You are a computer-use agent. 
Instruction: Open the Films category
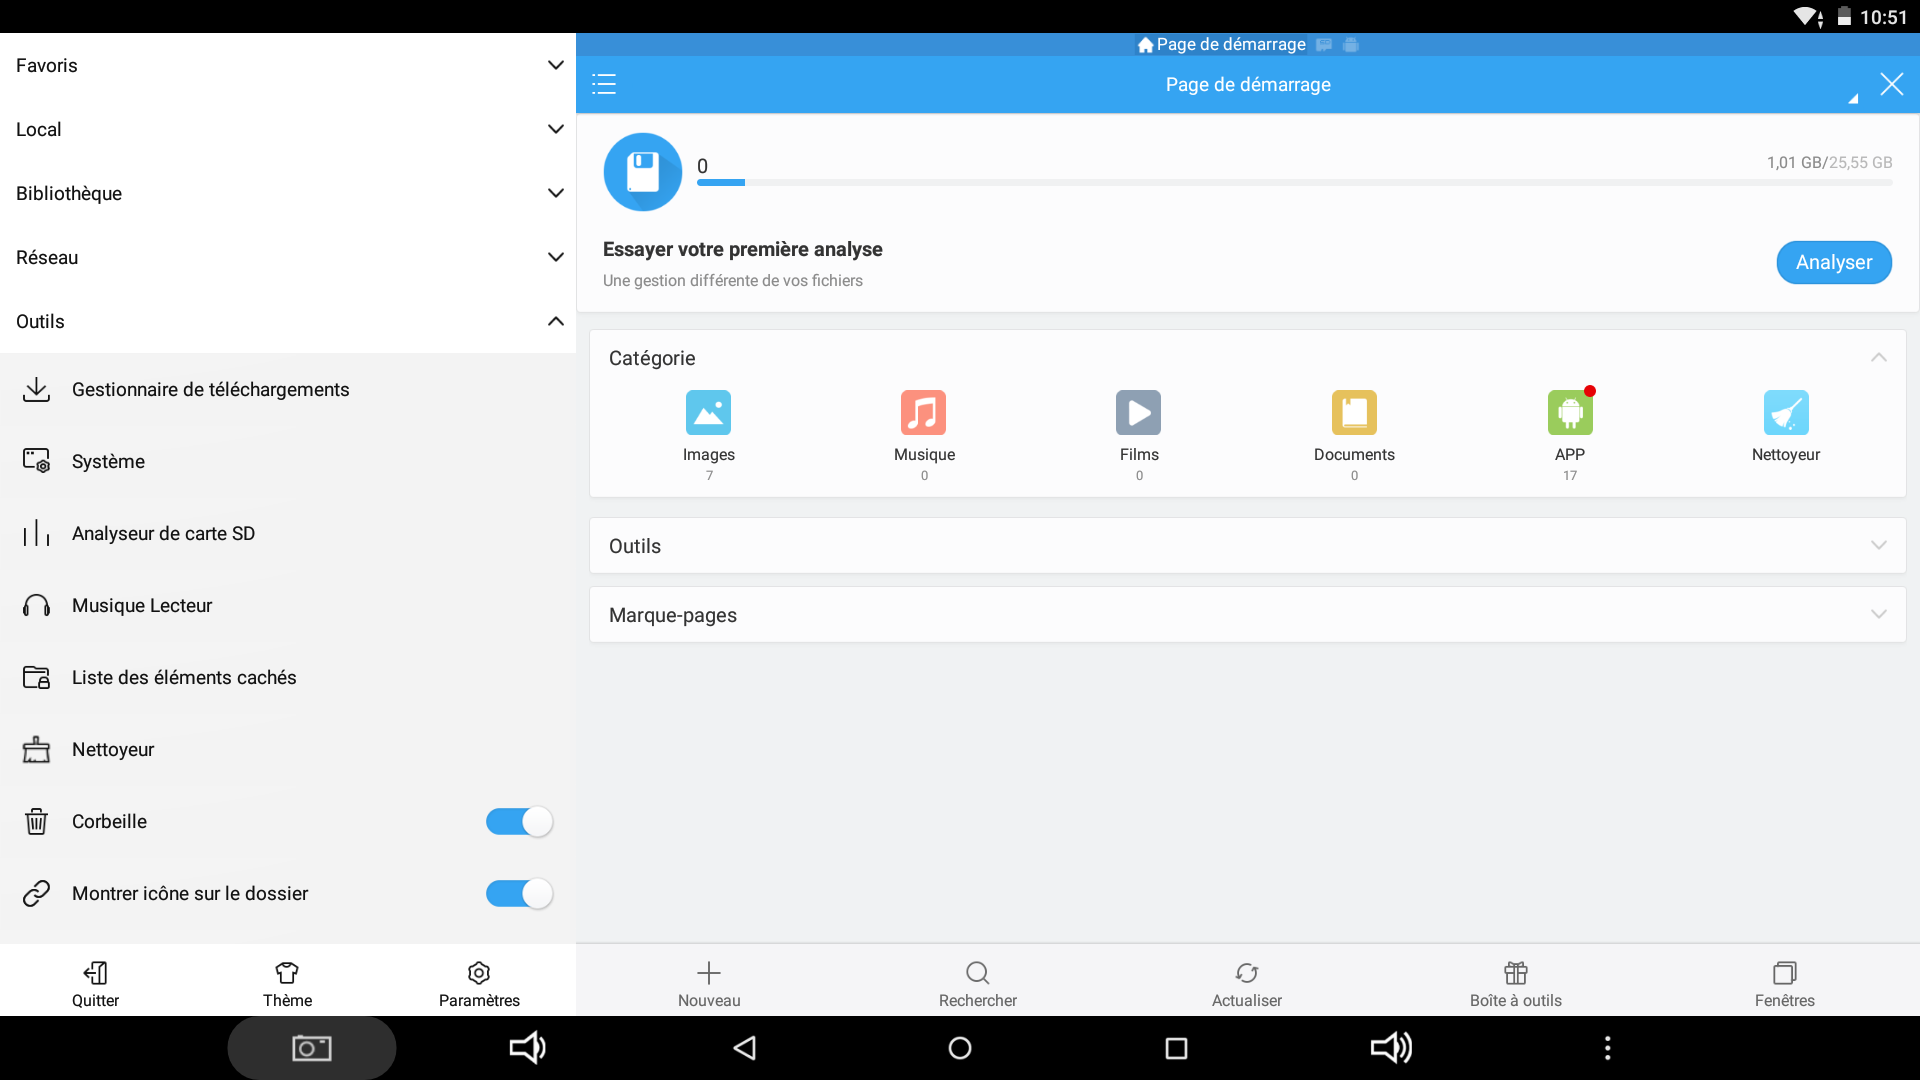point(1138,413)
